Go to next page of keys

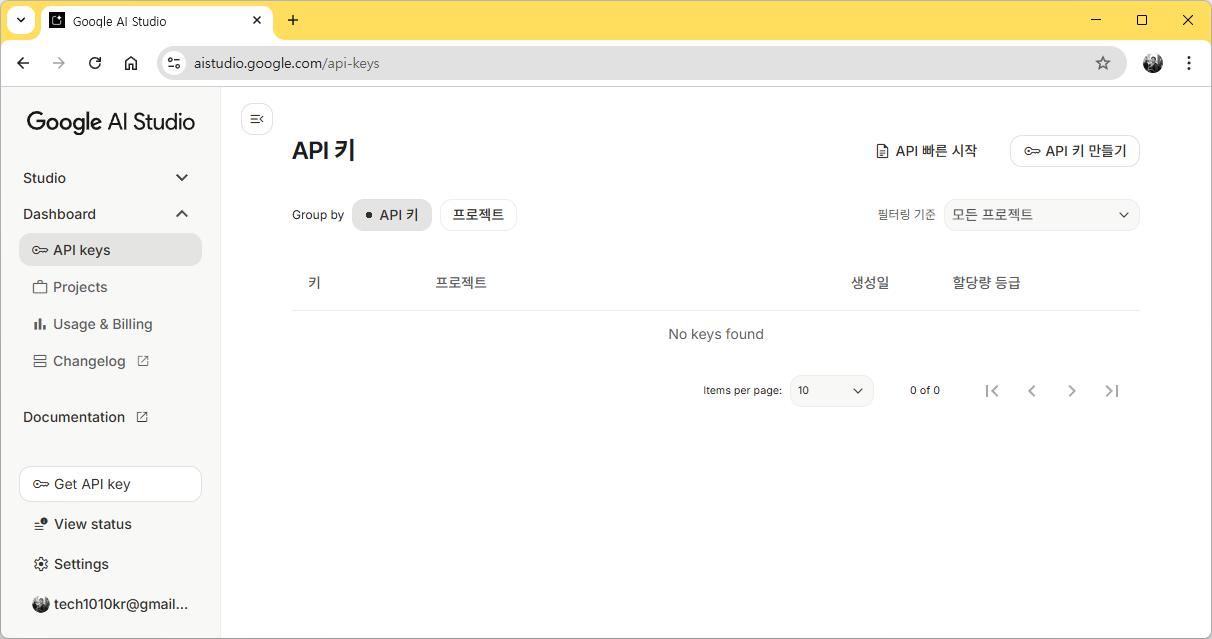click(1072, 391)
